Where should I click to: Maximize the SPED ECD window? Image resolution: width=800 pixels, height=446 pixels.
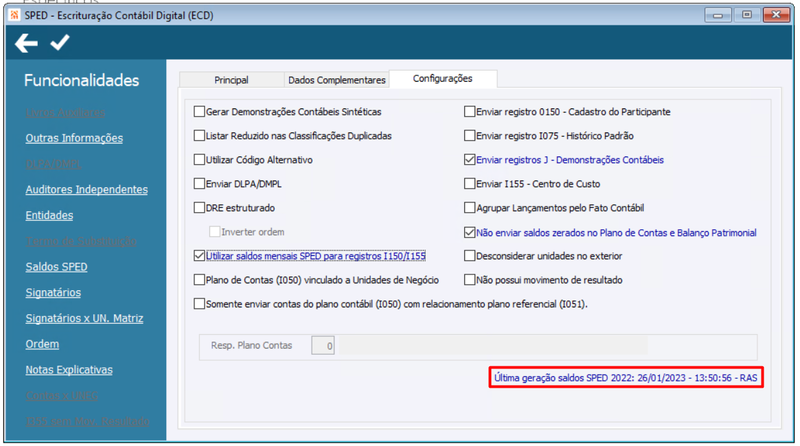(x=747, y=15)
